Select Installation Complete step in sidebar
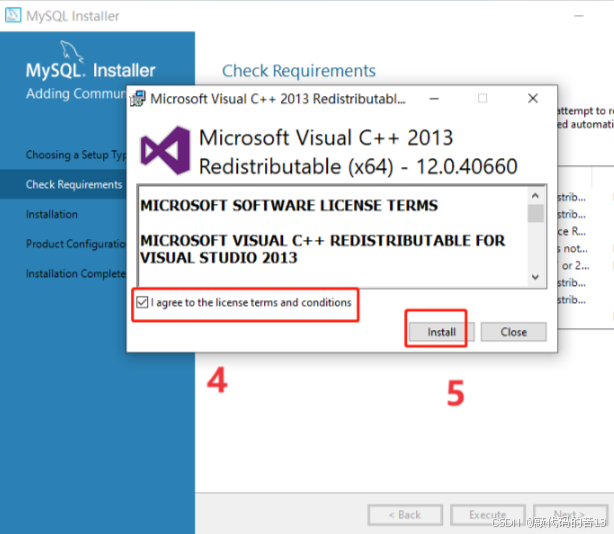Viewport: 614px width, 534px height. pyautogui.click(x=76, y=274)
